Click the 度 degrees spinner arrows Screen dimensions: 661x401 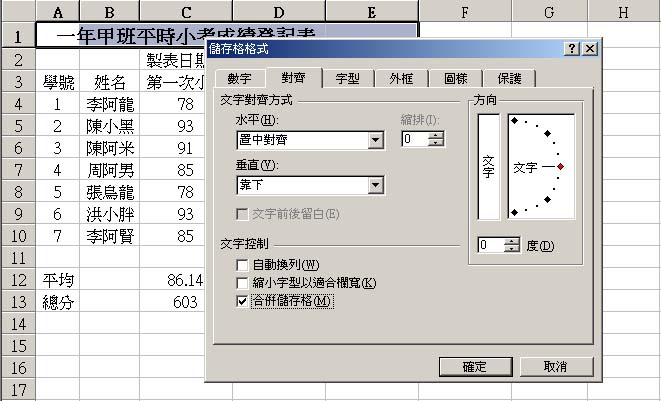tap(512, 245)
